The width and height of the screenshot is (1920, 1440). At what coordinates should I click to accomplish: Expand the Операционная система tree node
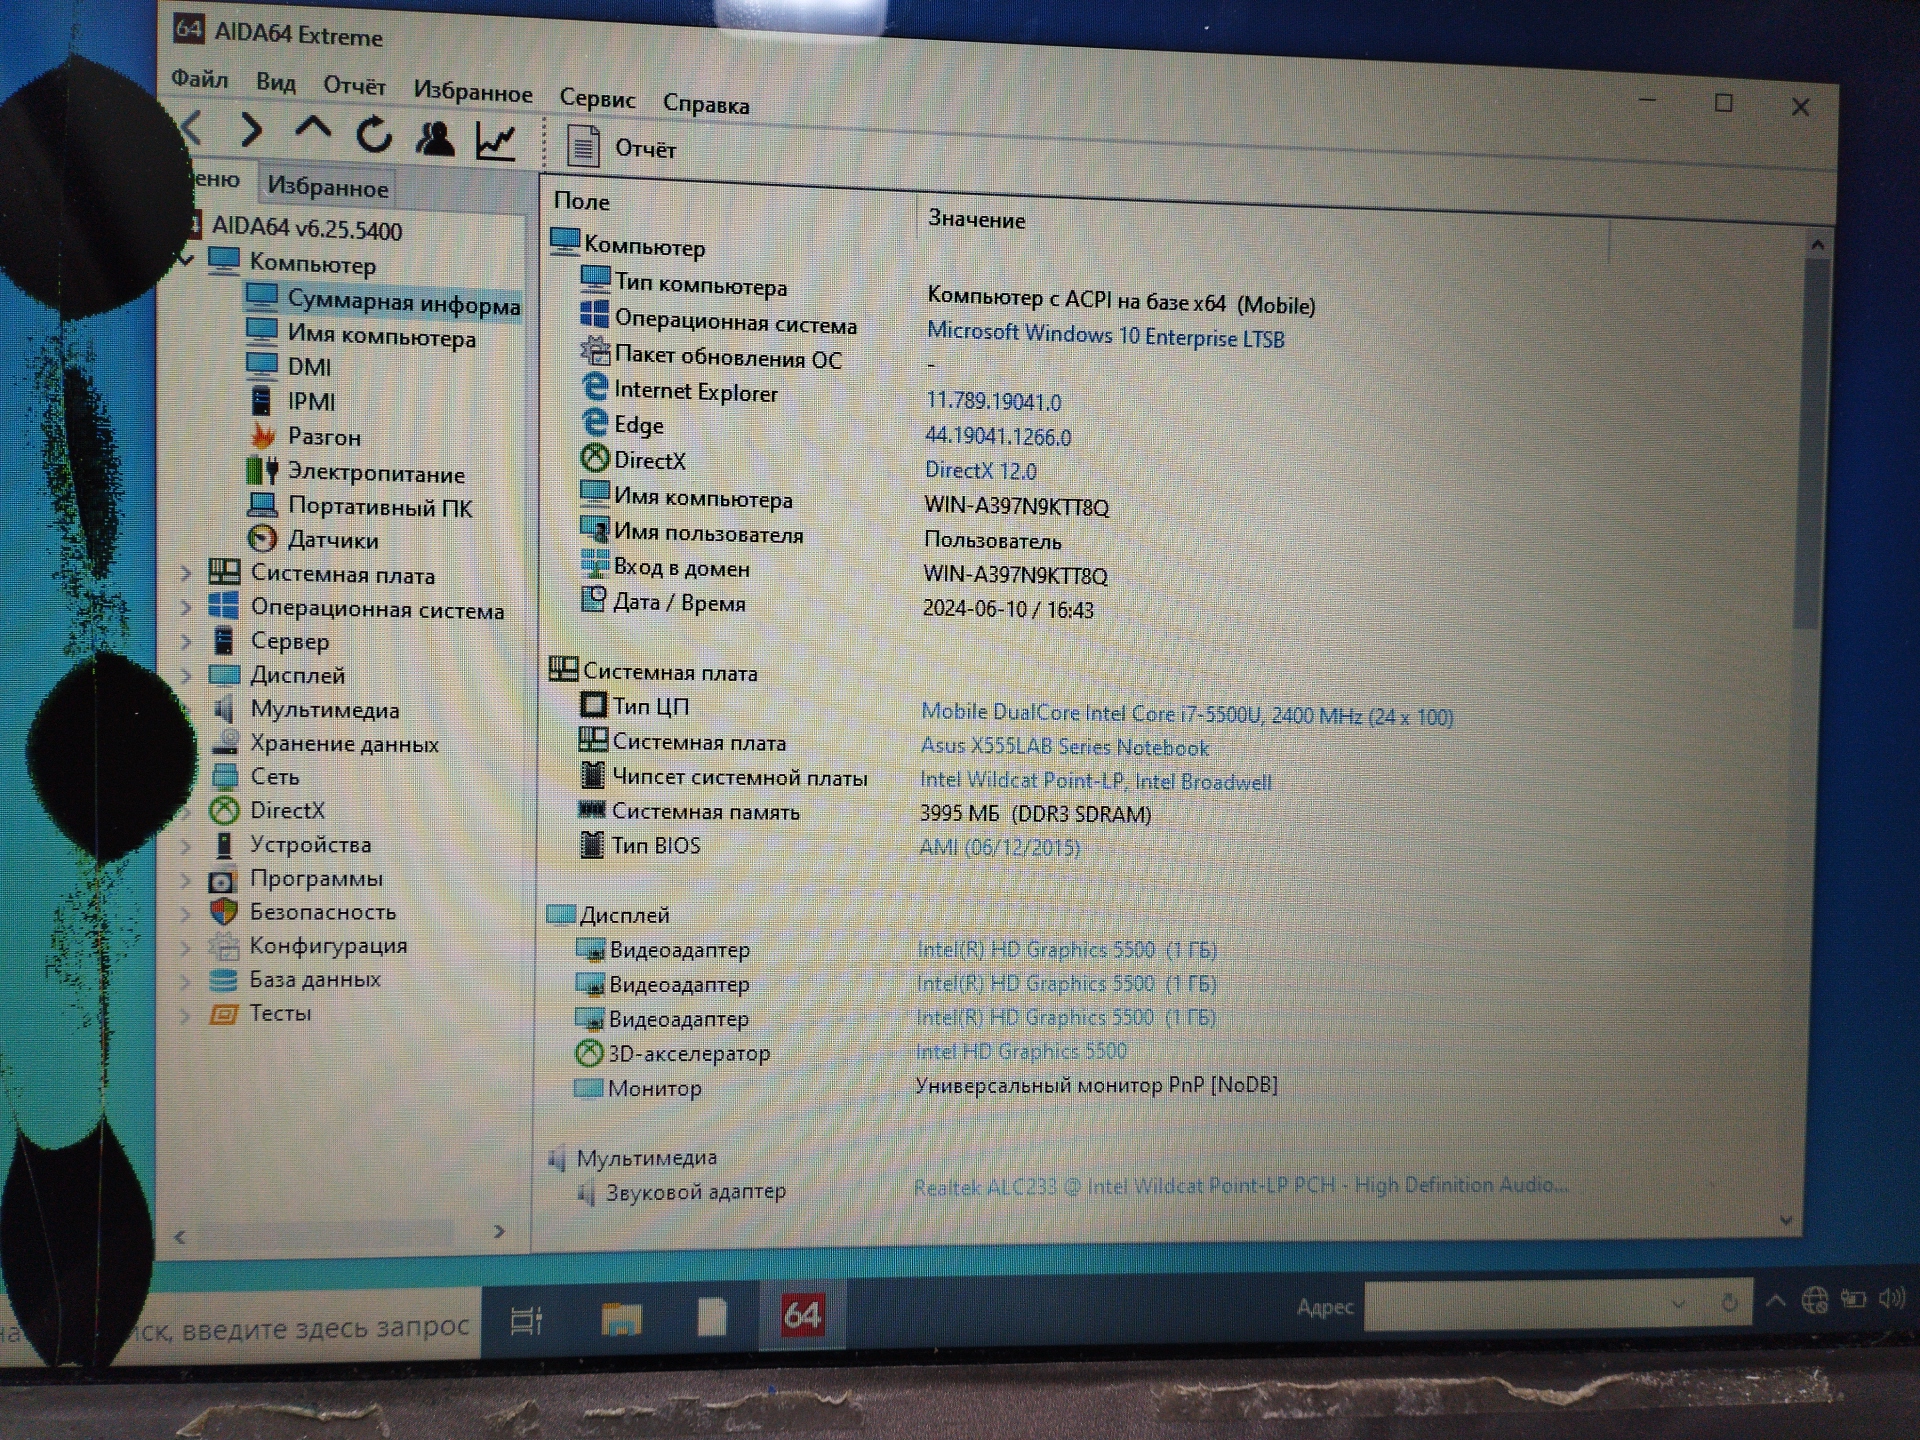tap(185, 607)
